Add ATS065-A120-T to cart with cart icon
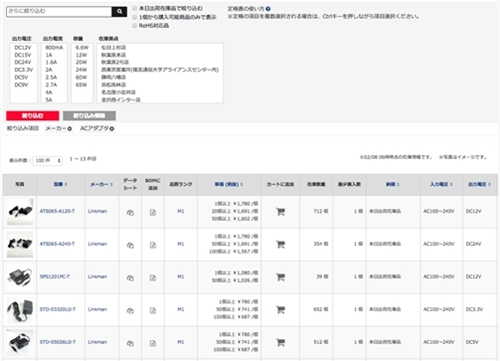The height and width of the screenshot is (361, 500). pyautogui.click(x=280, y=211)
